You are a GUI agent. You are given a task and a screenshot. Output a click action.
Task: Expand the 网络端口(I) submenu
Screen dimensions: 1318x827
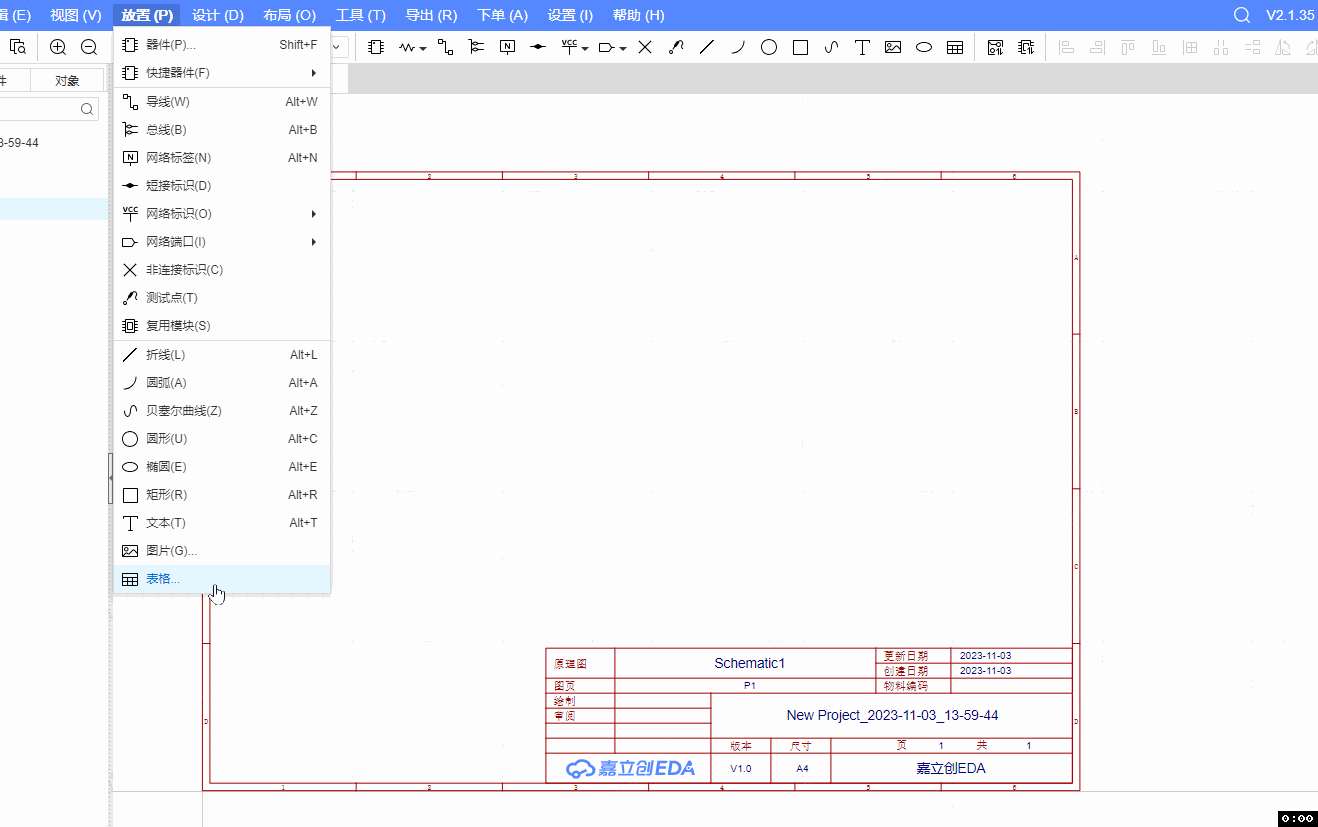click(222, 242)
